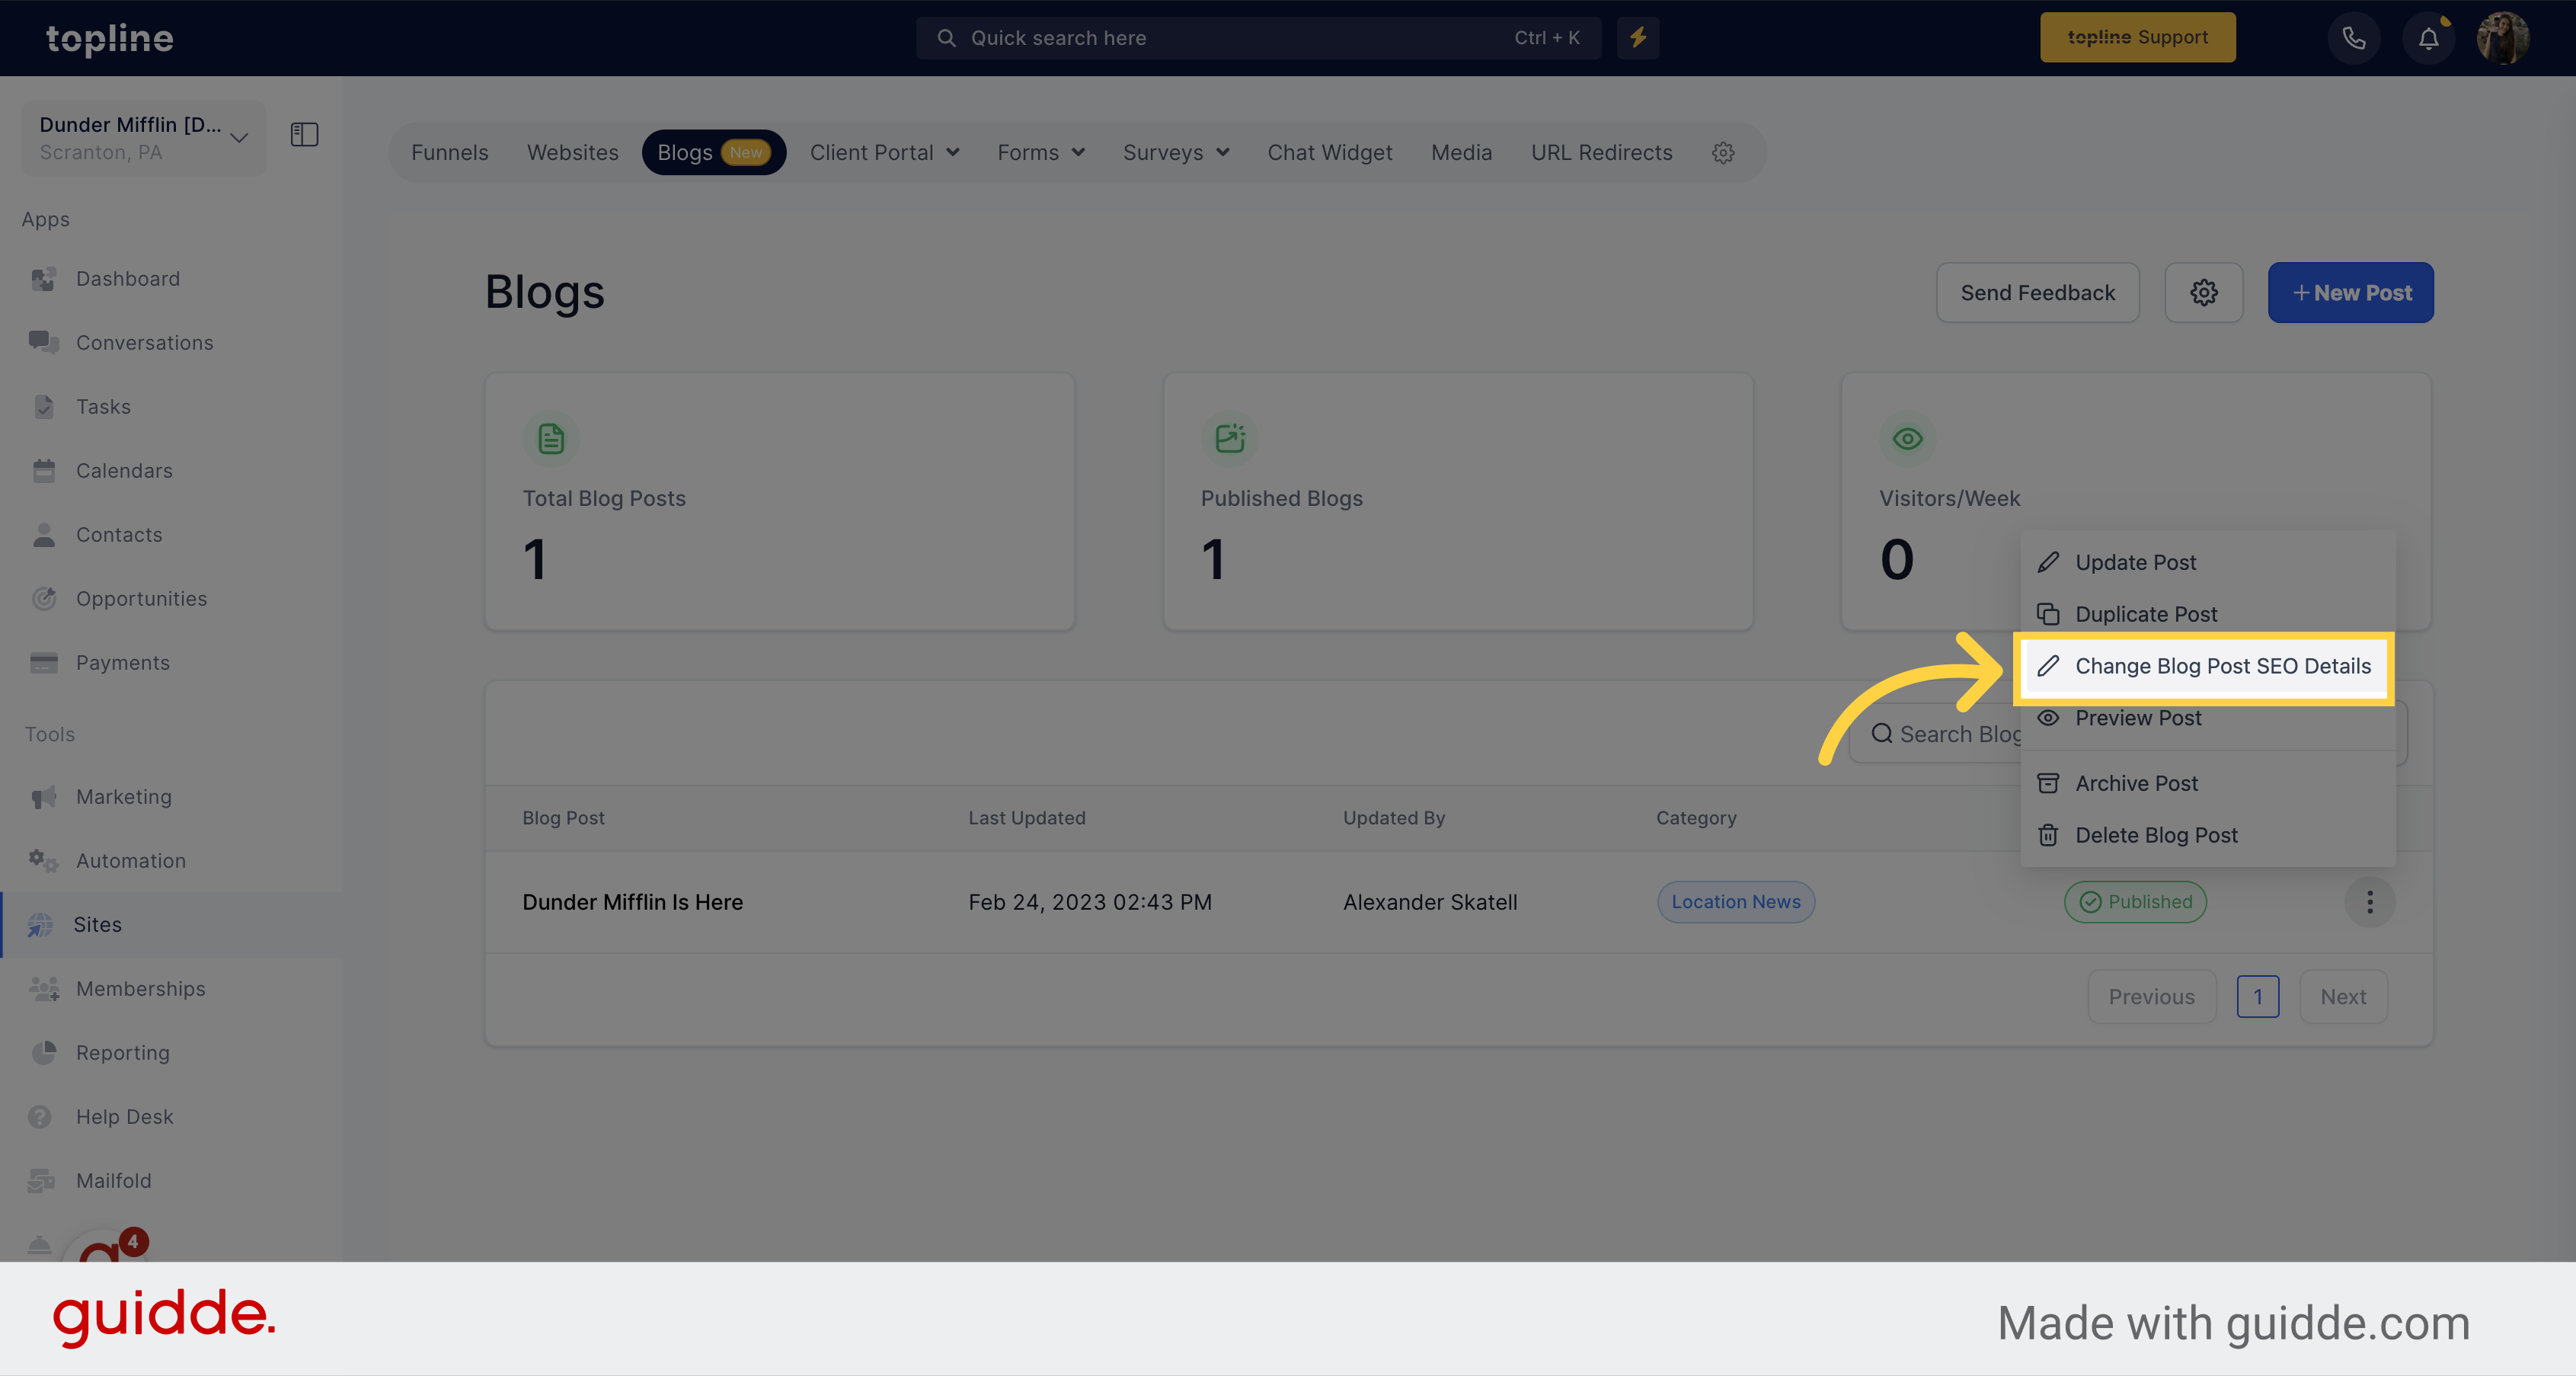
Task: Click the Send Feedback button
Action: pyautogui.click(x=2038, y=293)
